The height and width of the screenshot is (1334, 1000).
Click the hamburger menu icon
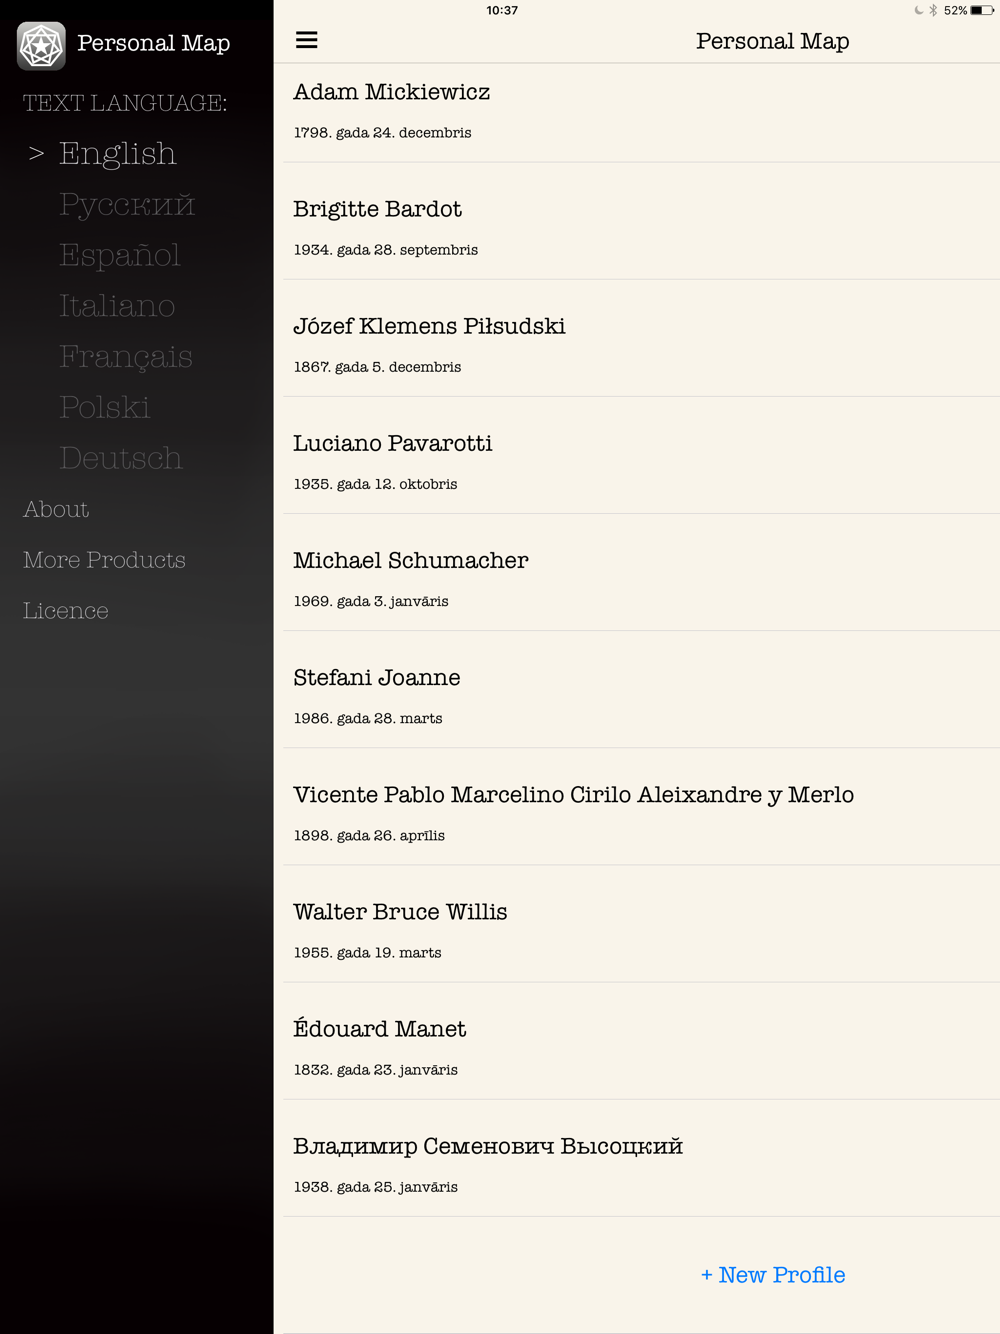[x=307, y=40]
